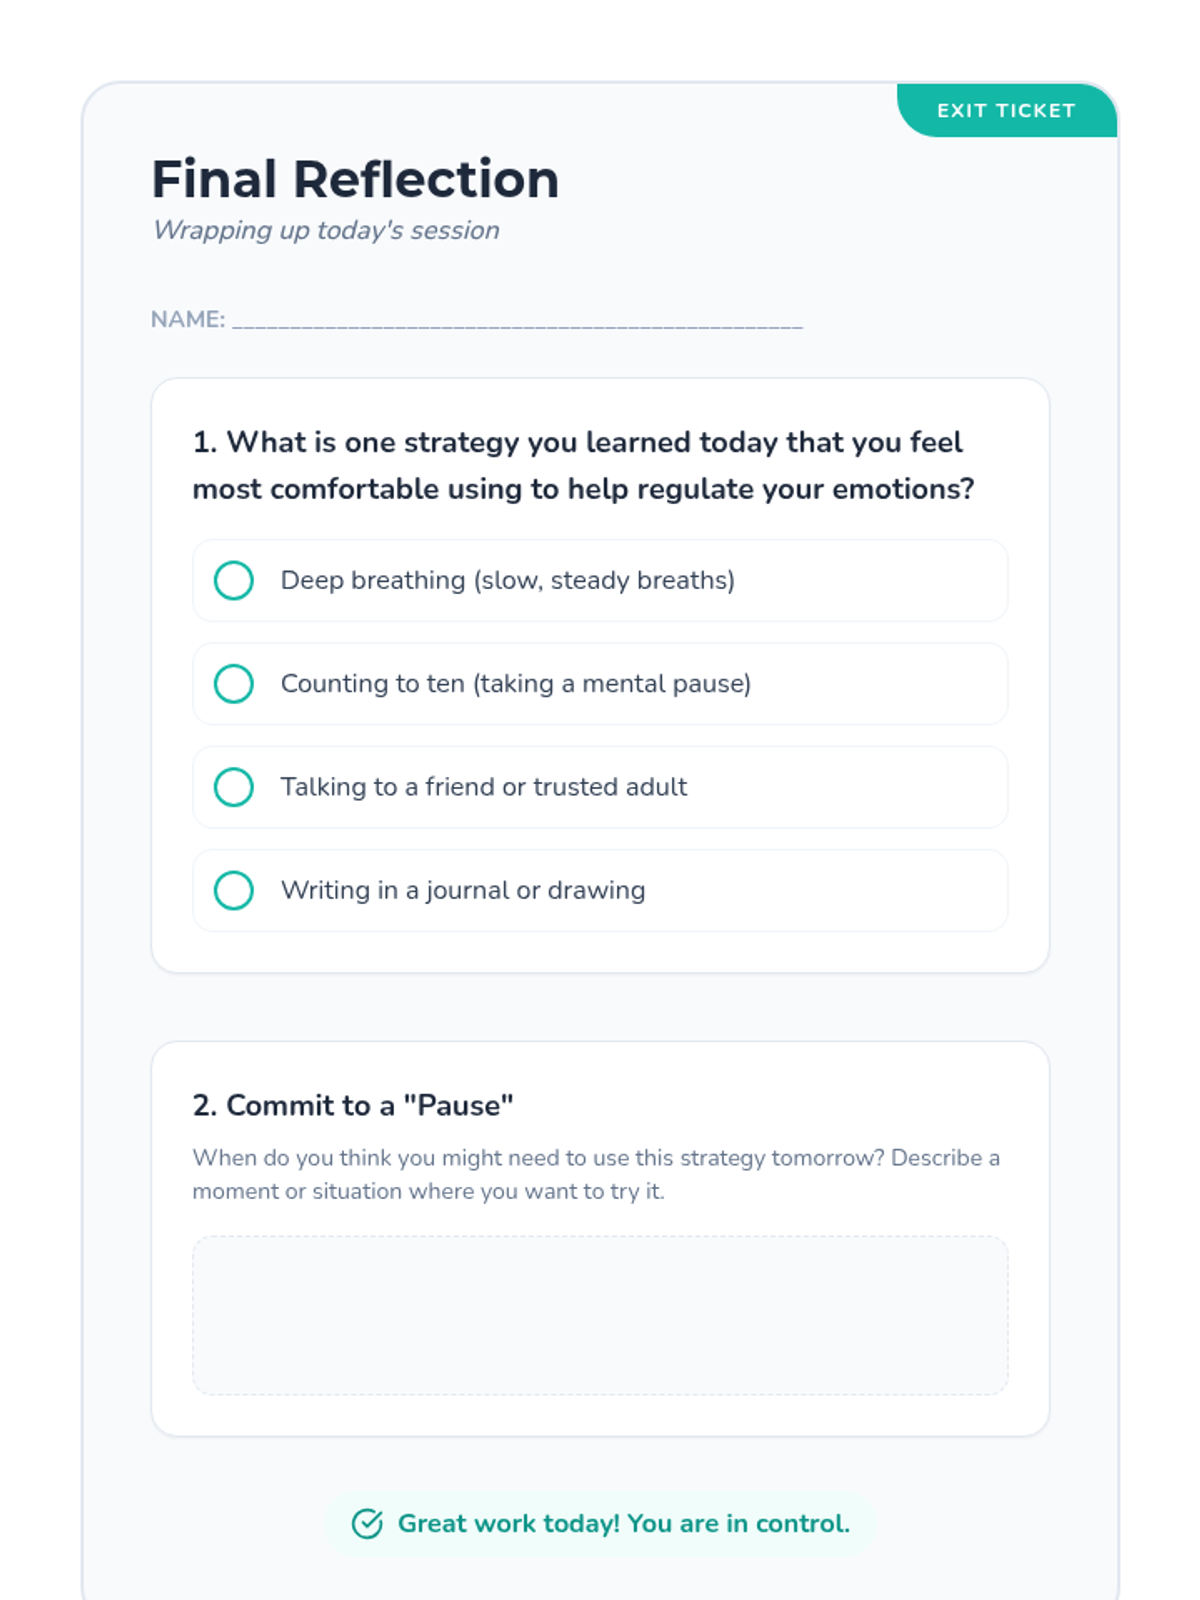Click the NAME blank line field
1200x1600 pixels.
[517, 320]
